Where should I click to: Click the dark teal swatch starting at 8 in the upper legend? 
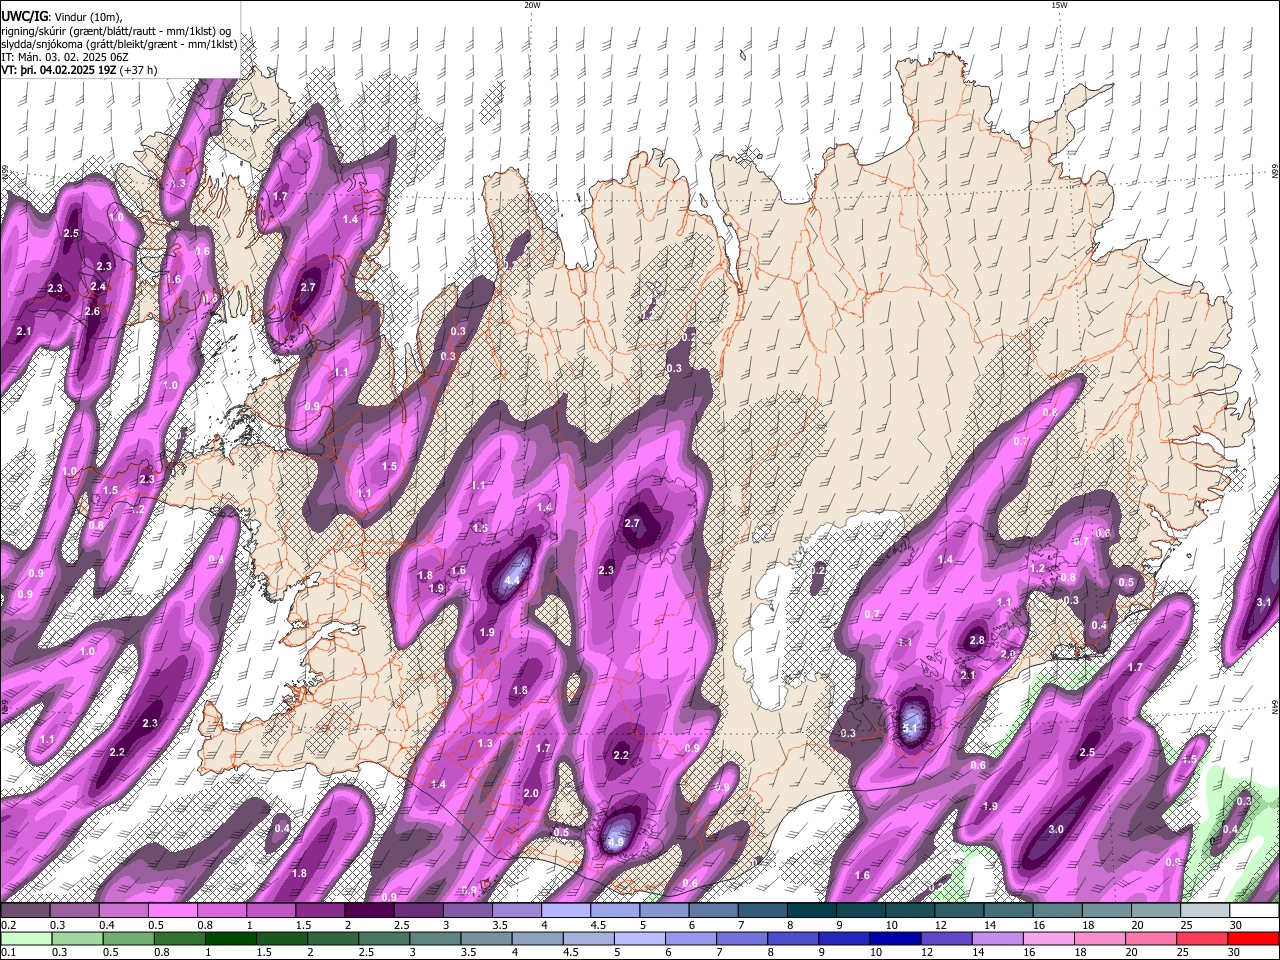coord(811,911)
